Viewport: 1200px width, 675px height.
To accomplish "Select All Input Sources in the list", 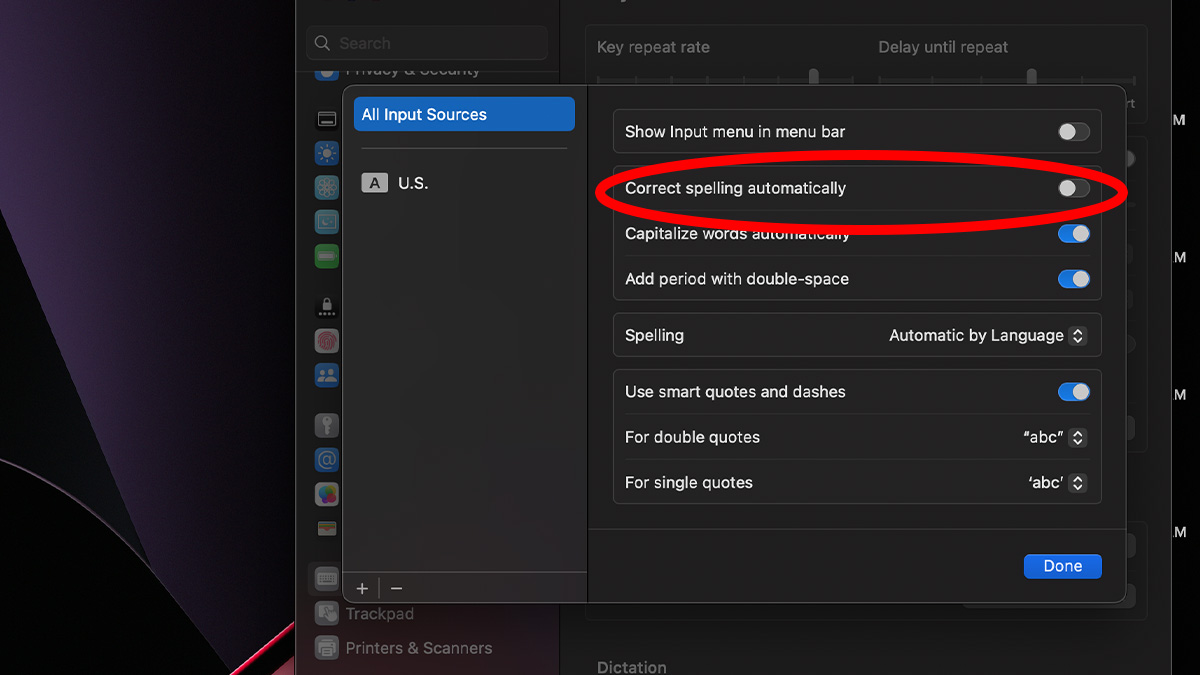I will coord(463,113).
